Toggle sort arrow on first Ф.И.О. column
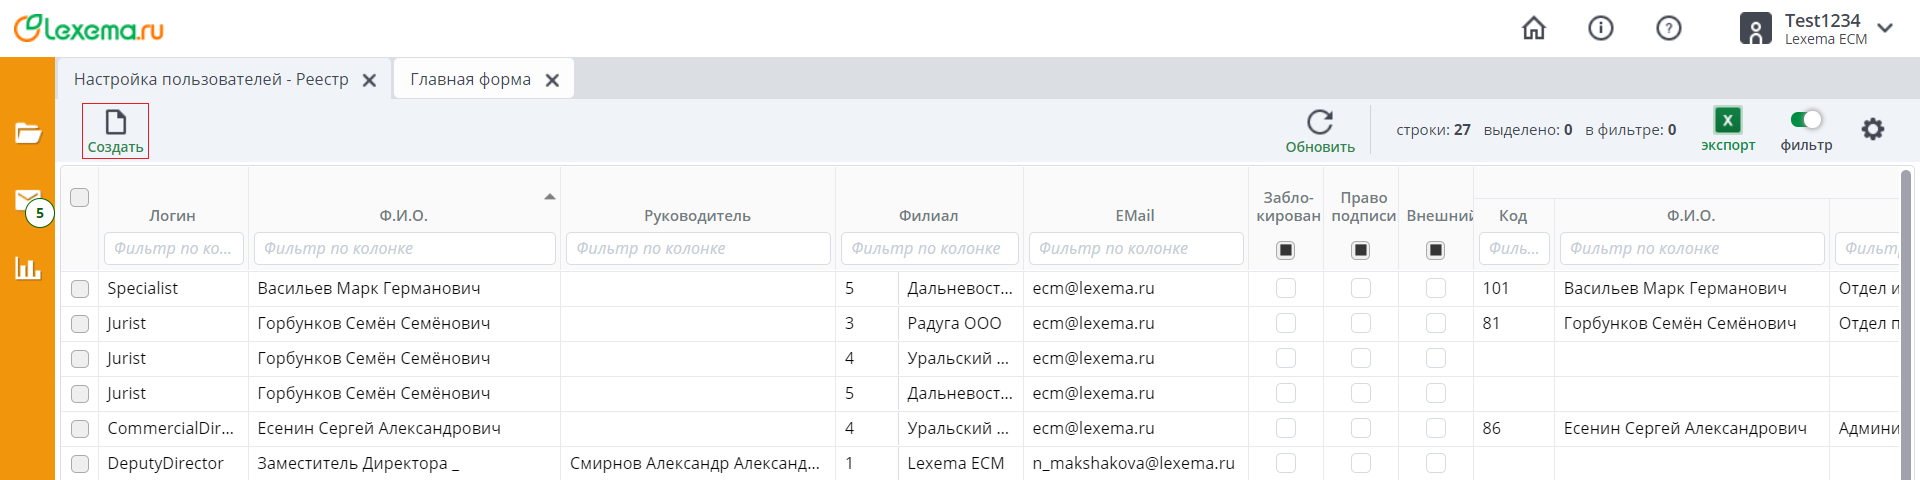Image resolution: width=1920 pixels, height=480 pixels. [x=549, y=197]
